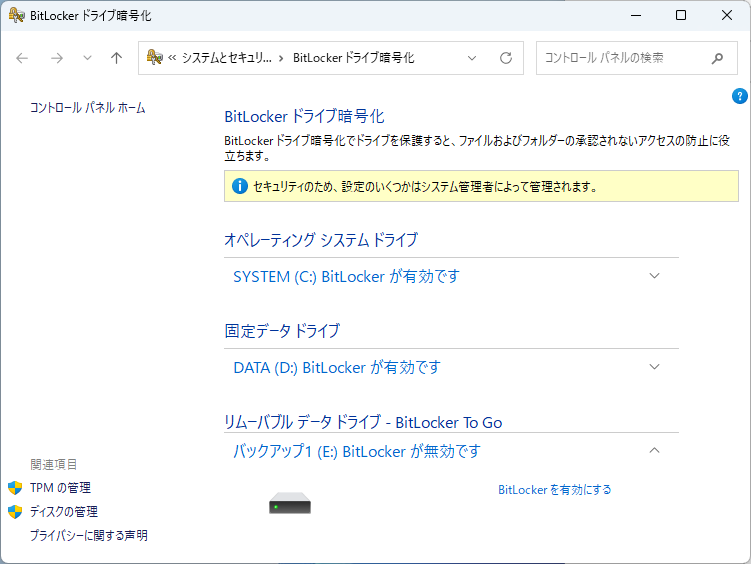
Task: Click the ディスクの管理 shield icon
Action: coord(15,512)
